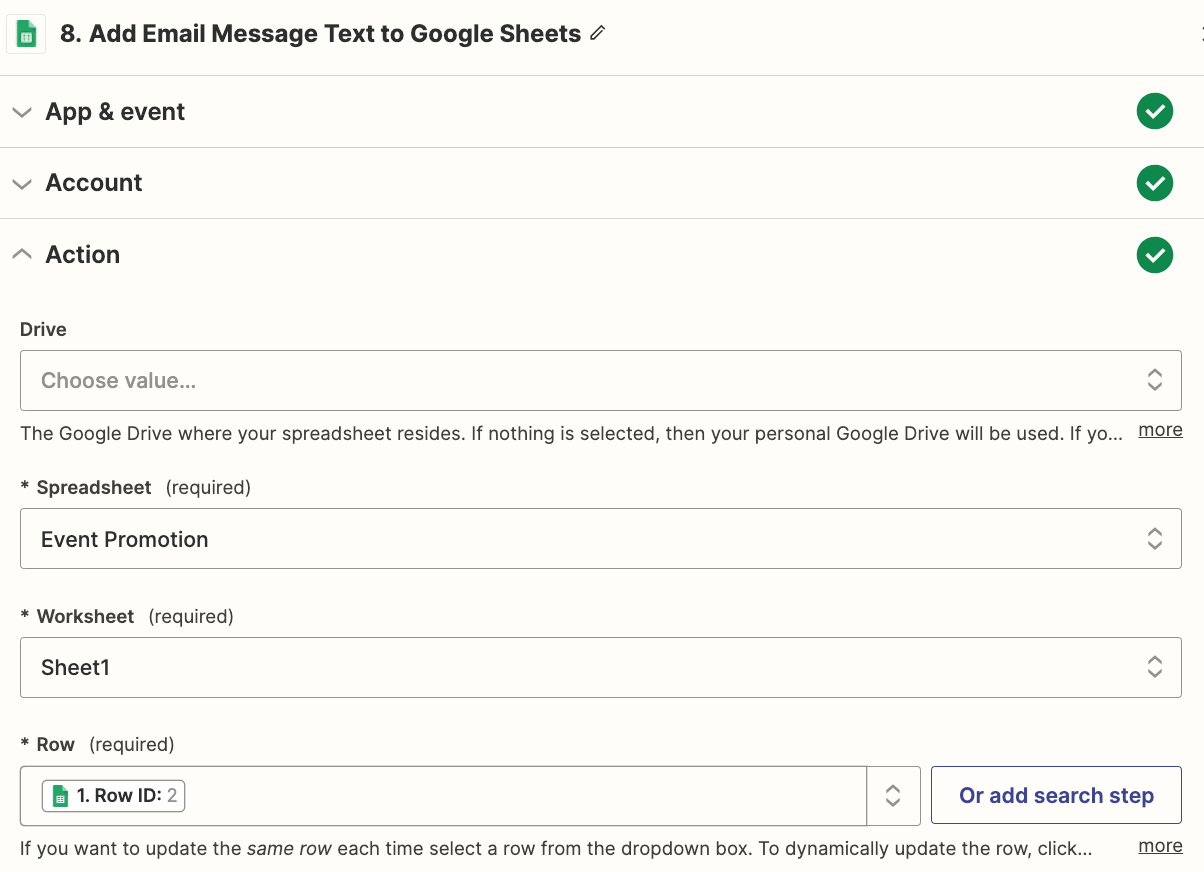This screenshot has width=1204, height=872.
Task: Click the Drive field up-down arrows
Action: tap(1155, 380)
